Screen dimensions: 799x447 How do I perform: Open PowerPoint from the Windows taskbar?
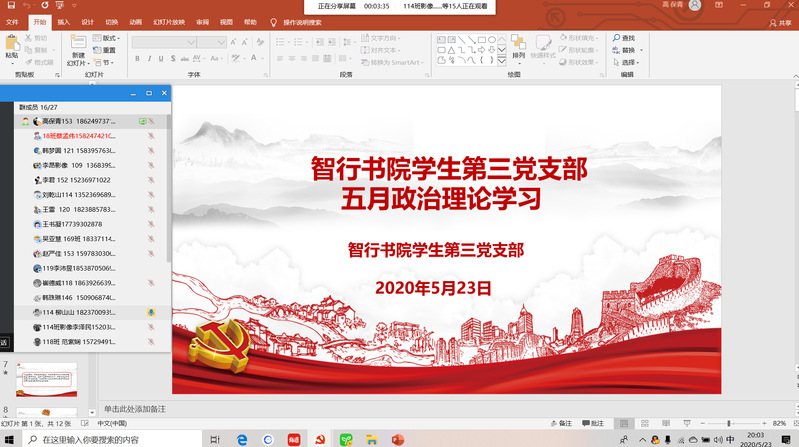(x=397, y=439)
